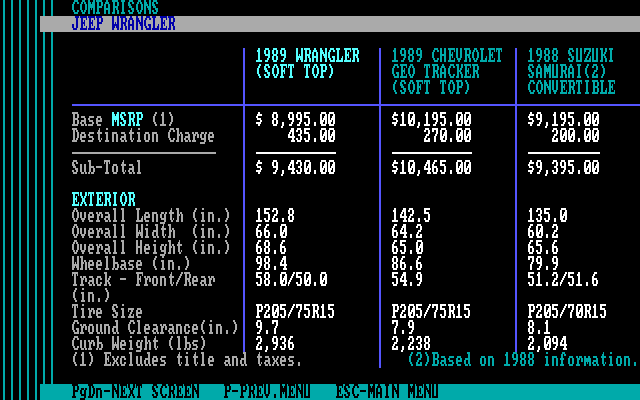640x400 pixels.
Task: Choose ESC-MAIN MENU option
Action: 387,391
